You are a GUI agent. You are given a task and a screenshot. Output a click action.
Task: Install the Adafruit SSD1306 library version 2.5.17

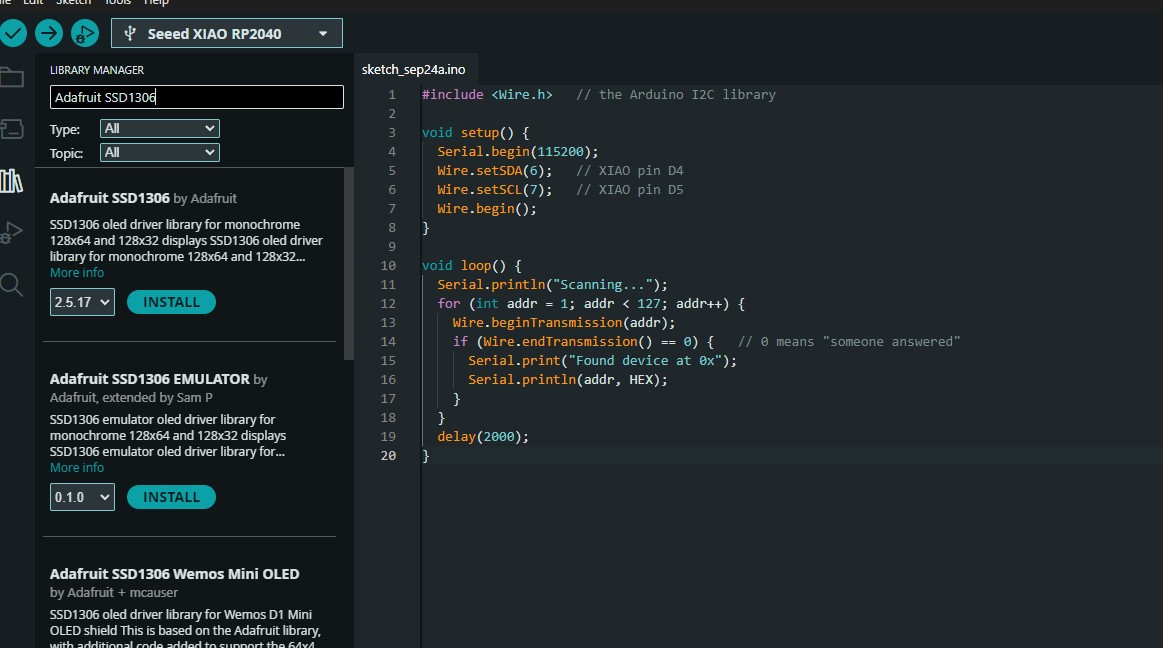tap(171, 302)
